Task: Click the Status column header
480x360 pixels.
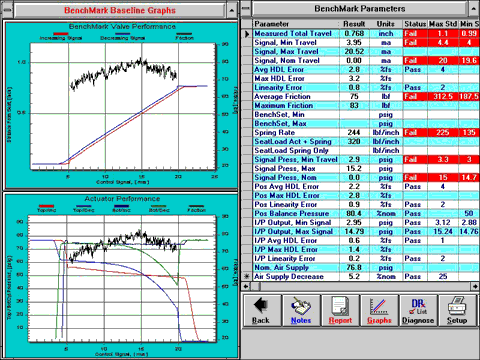Action: click(x=415, y=24)
